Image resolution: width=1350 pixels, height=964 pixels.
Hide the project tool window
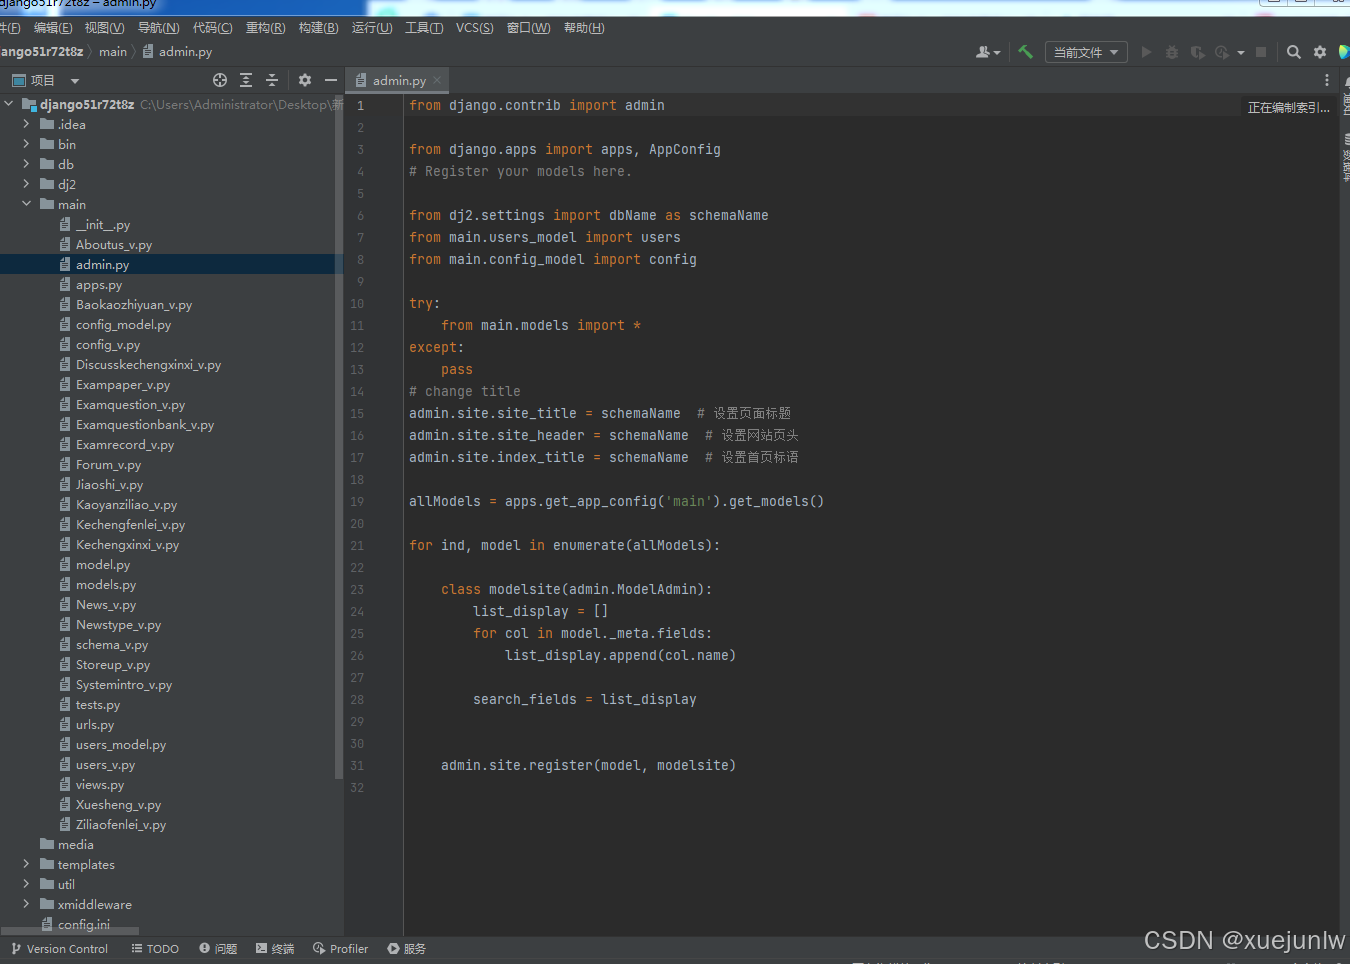point(331,80)
